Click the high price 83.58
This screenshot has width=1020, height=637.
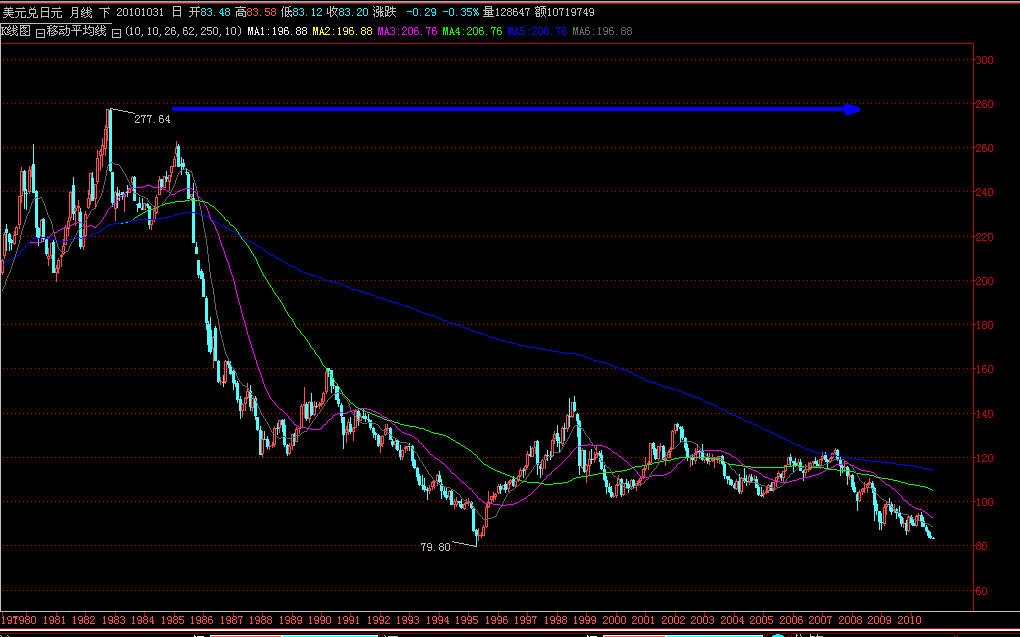262,12
